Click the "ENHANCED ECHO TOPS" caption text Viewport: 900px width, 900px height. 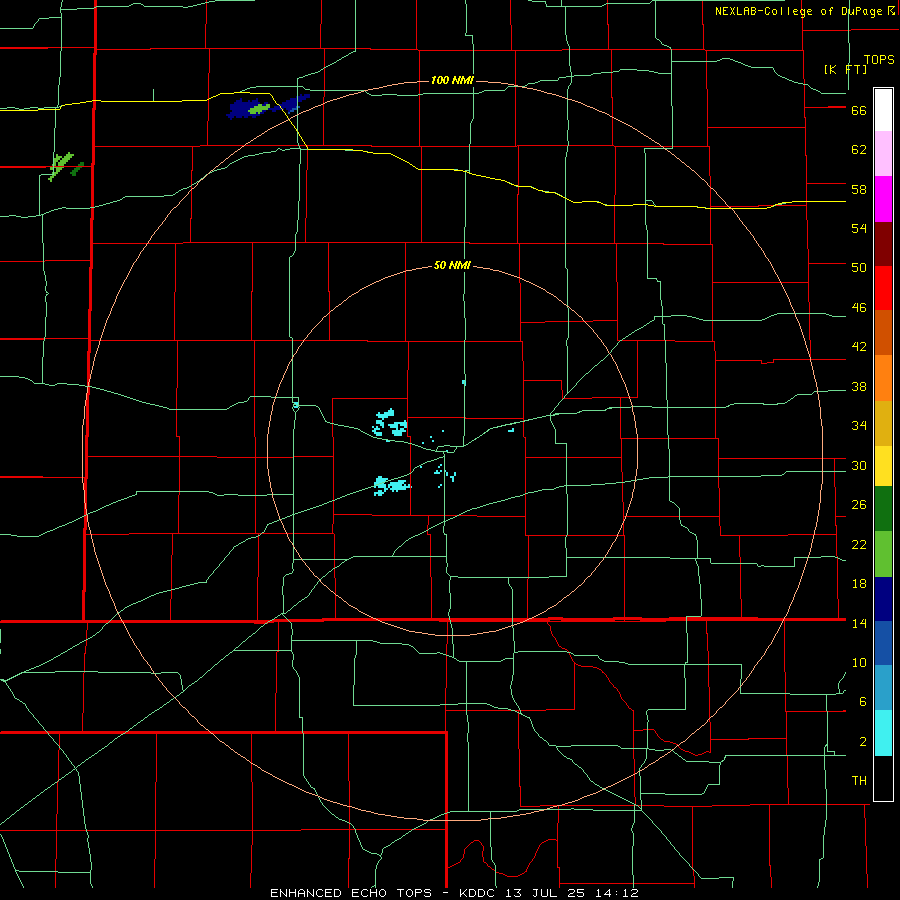351,893
